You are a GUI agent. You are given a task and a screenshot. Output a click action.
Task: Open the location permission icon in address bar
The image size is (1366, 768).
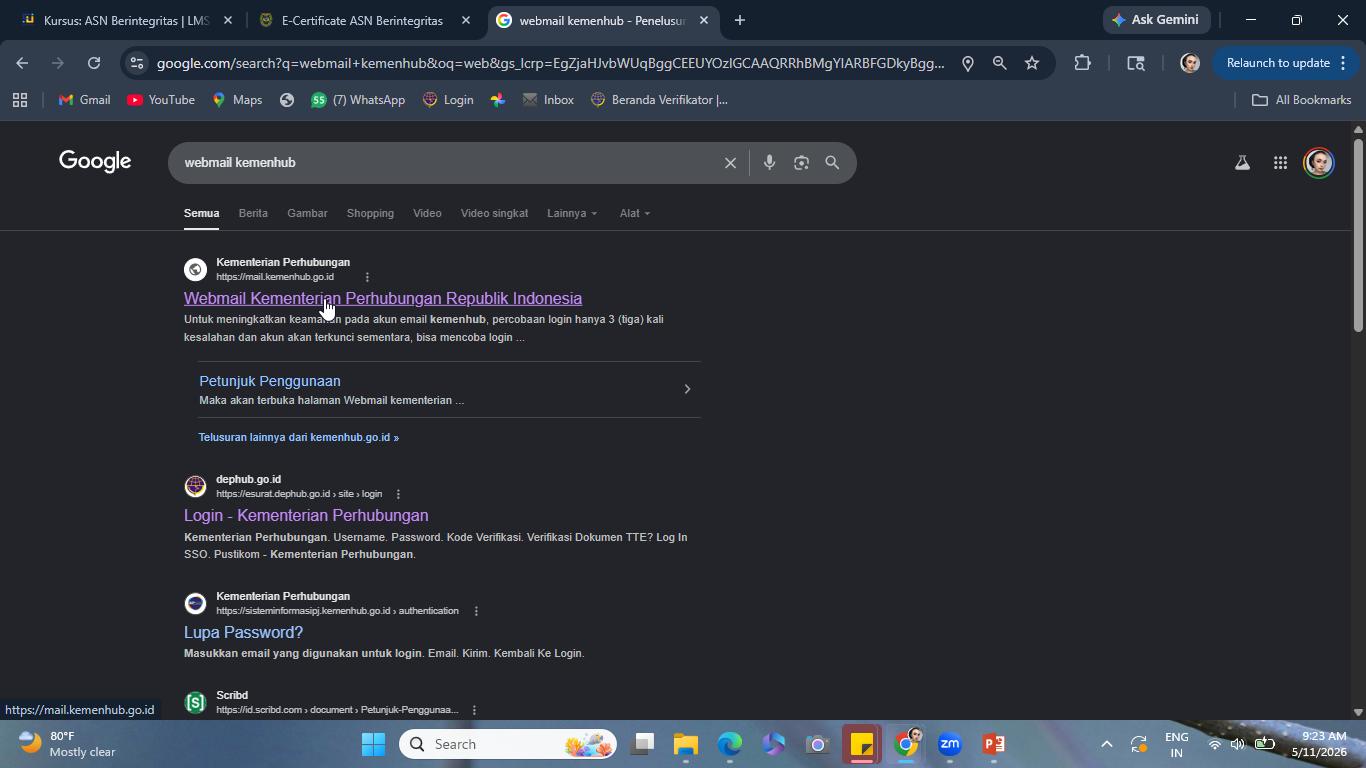point(967,63)
